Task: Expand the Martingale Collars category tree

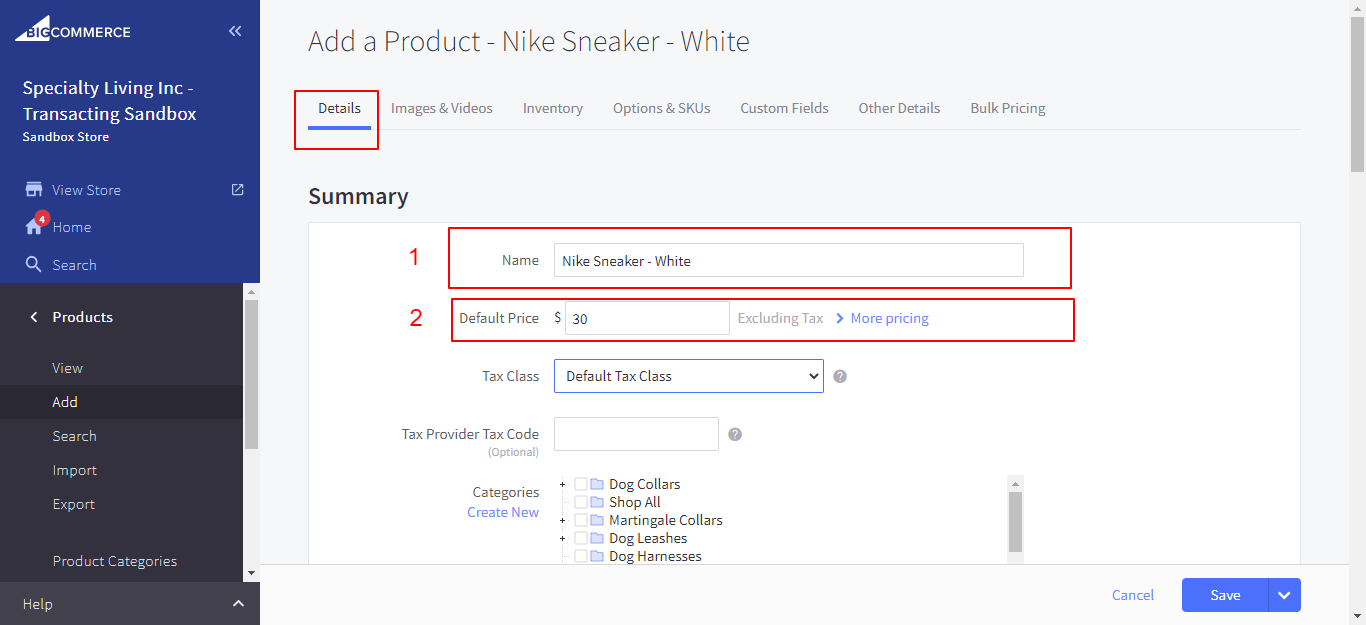Action: coord(563,521)
